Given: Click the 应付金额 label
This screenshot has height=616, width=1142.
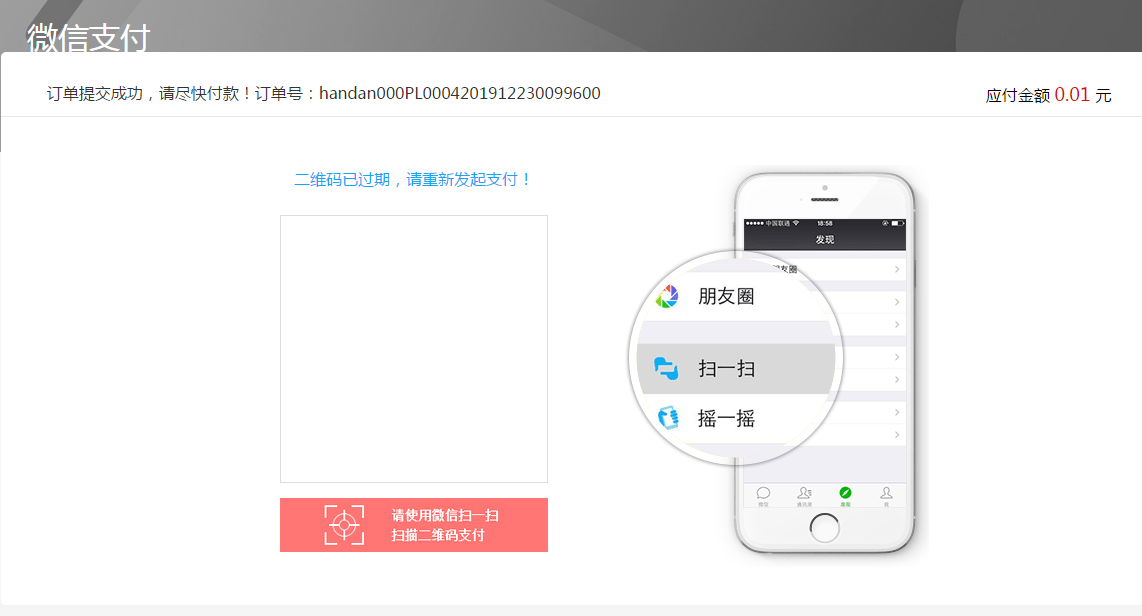Looking at the screenshot, I should tap(1017, 95).
